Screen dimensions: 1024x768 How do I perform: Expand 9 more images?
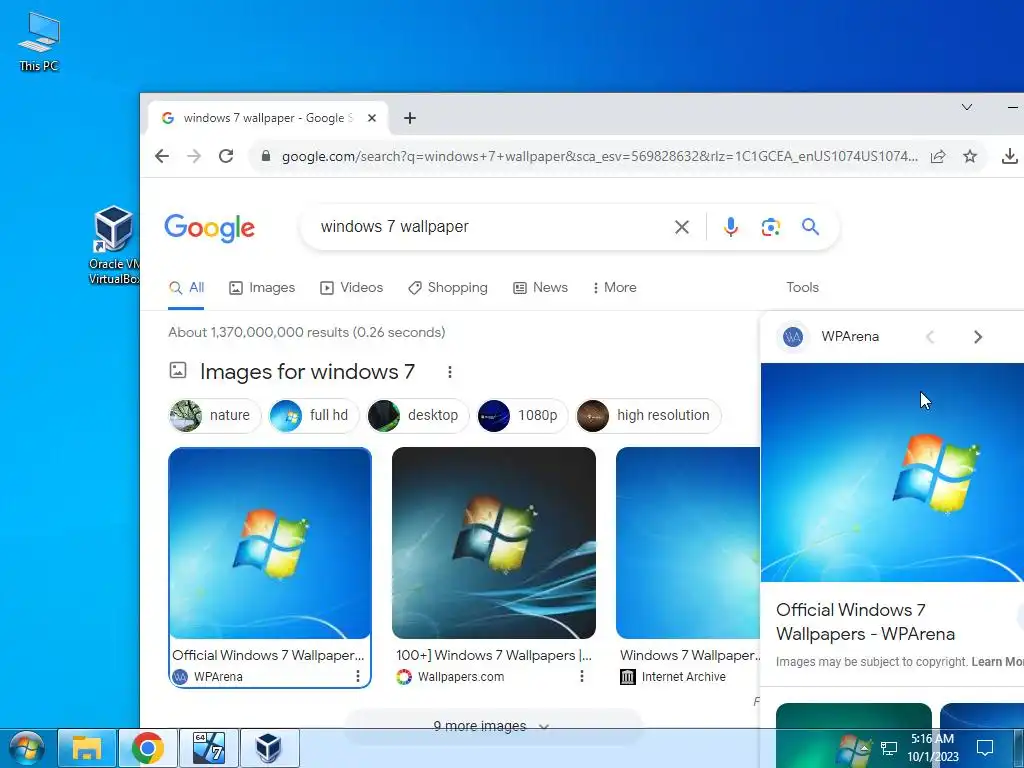(492, 726)
